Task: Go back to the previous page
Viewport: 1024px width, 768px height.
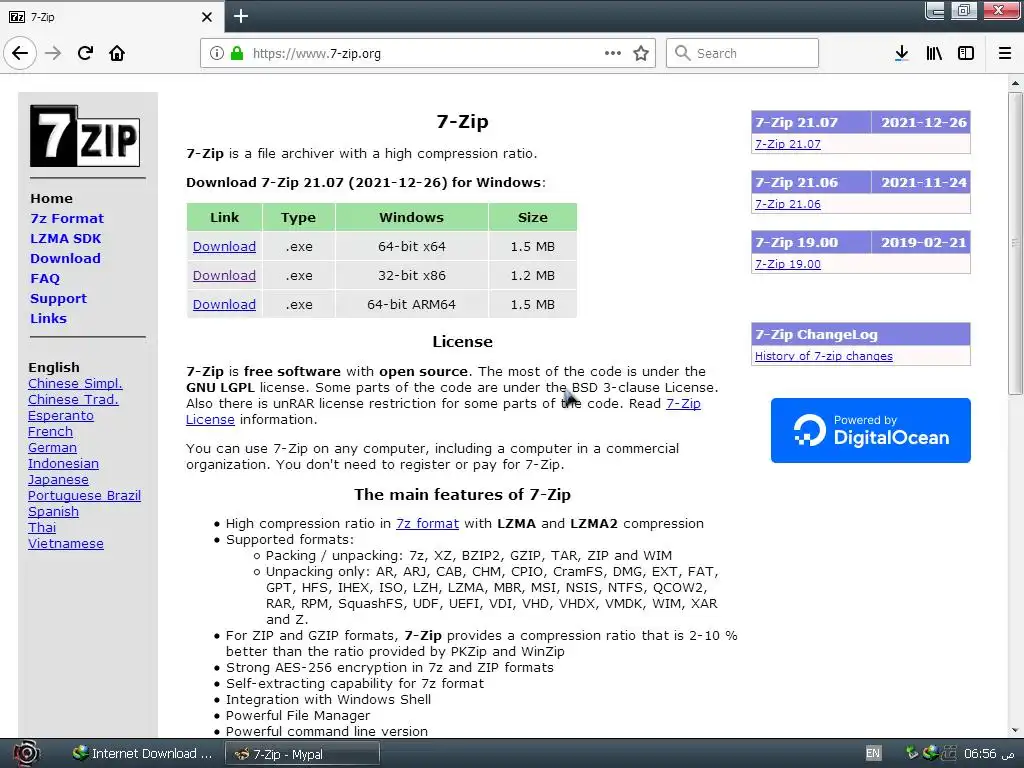Action: (20, 53)
